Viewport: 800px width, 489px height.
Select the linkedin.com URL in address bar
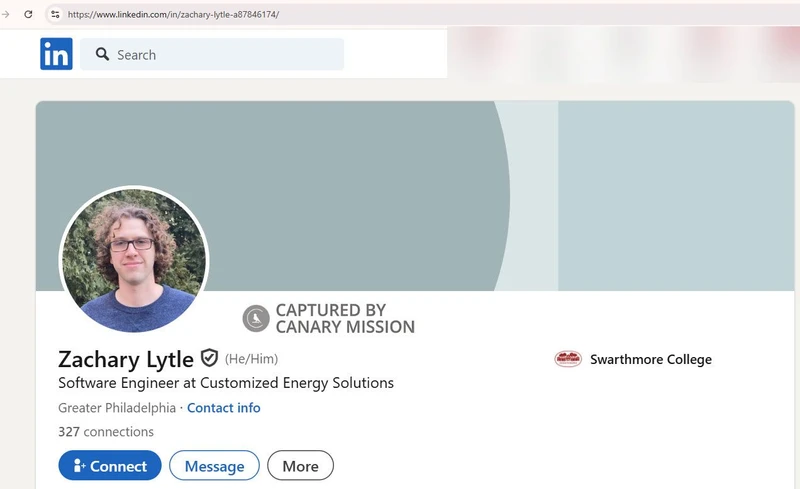pos(173,14)
